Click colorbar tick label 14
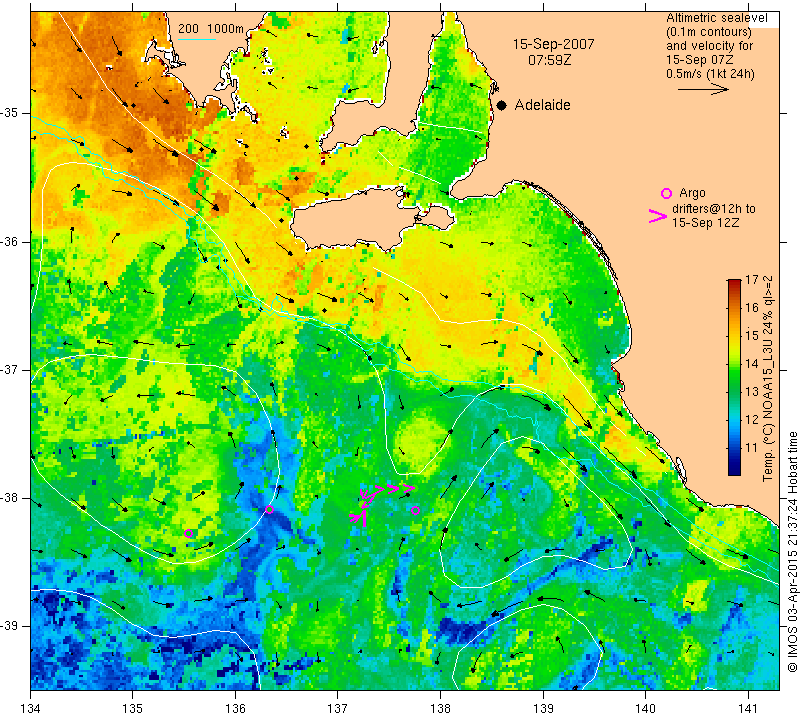 click(752, 364)
